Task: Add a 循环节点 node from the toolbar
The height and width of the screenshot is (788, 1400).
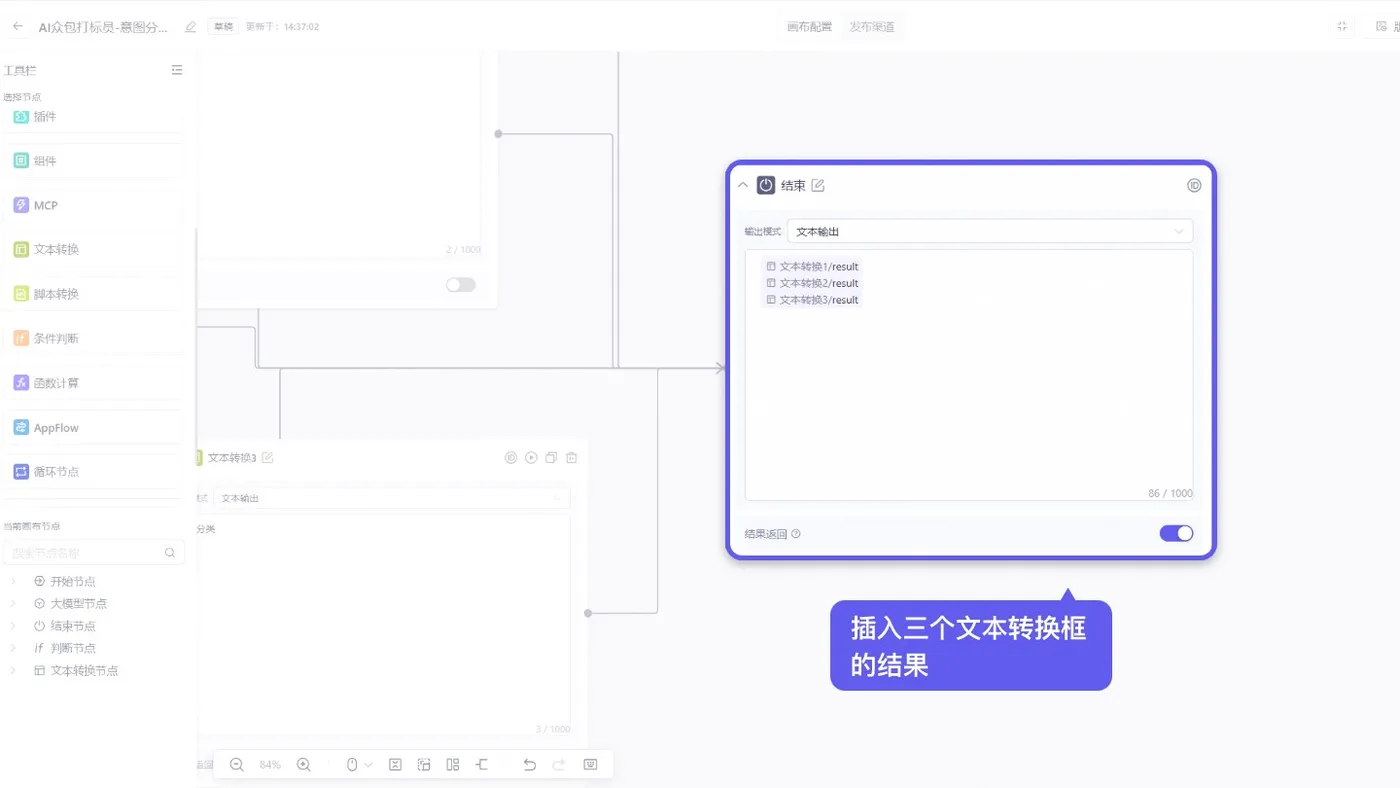Action: point(92,471)
